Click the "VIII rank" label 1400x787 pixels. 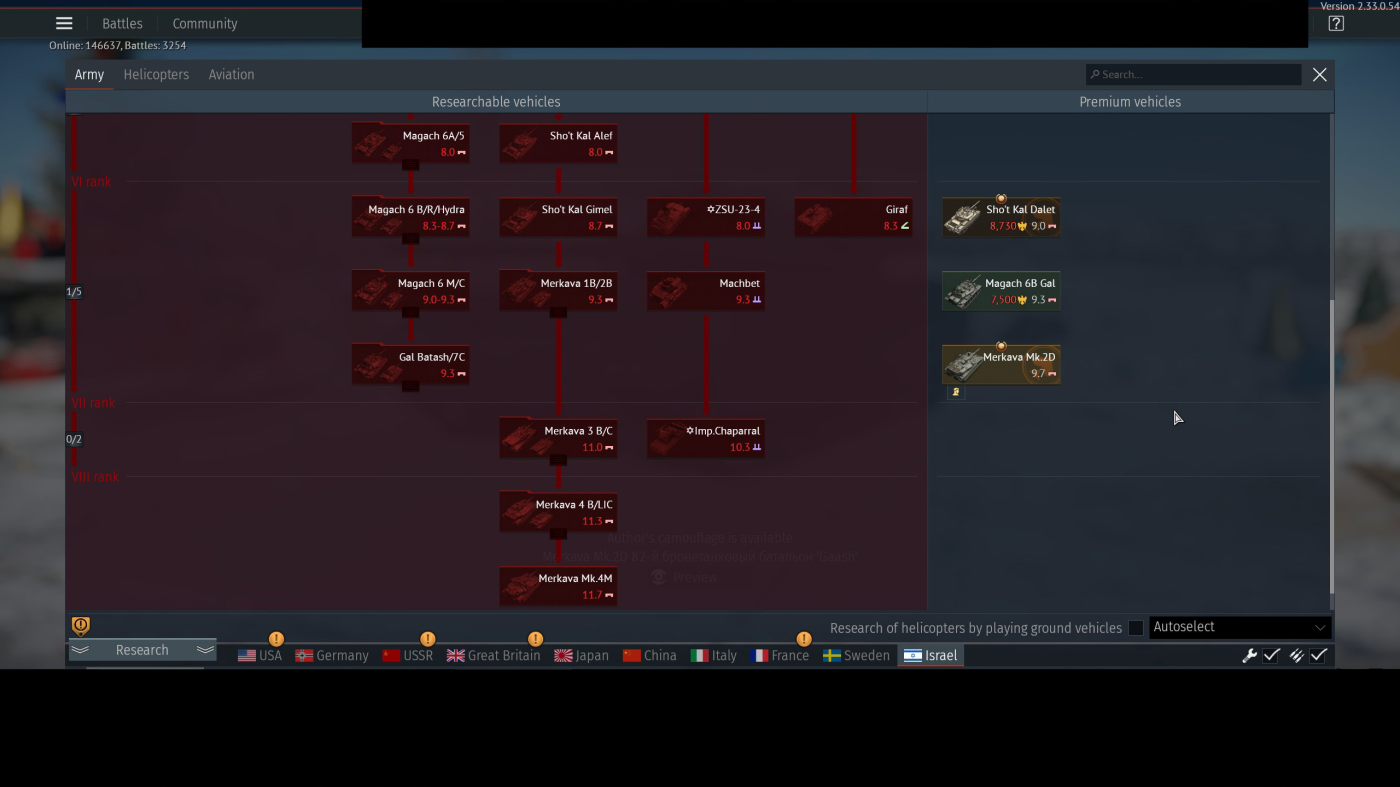(95, 477)
